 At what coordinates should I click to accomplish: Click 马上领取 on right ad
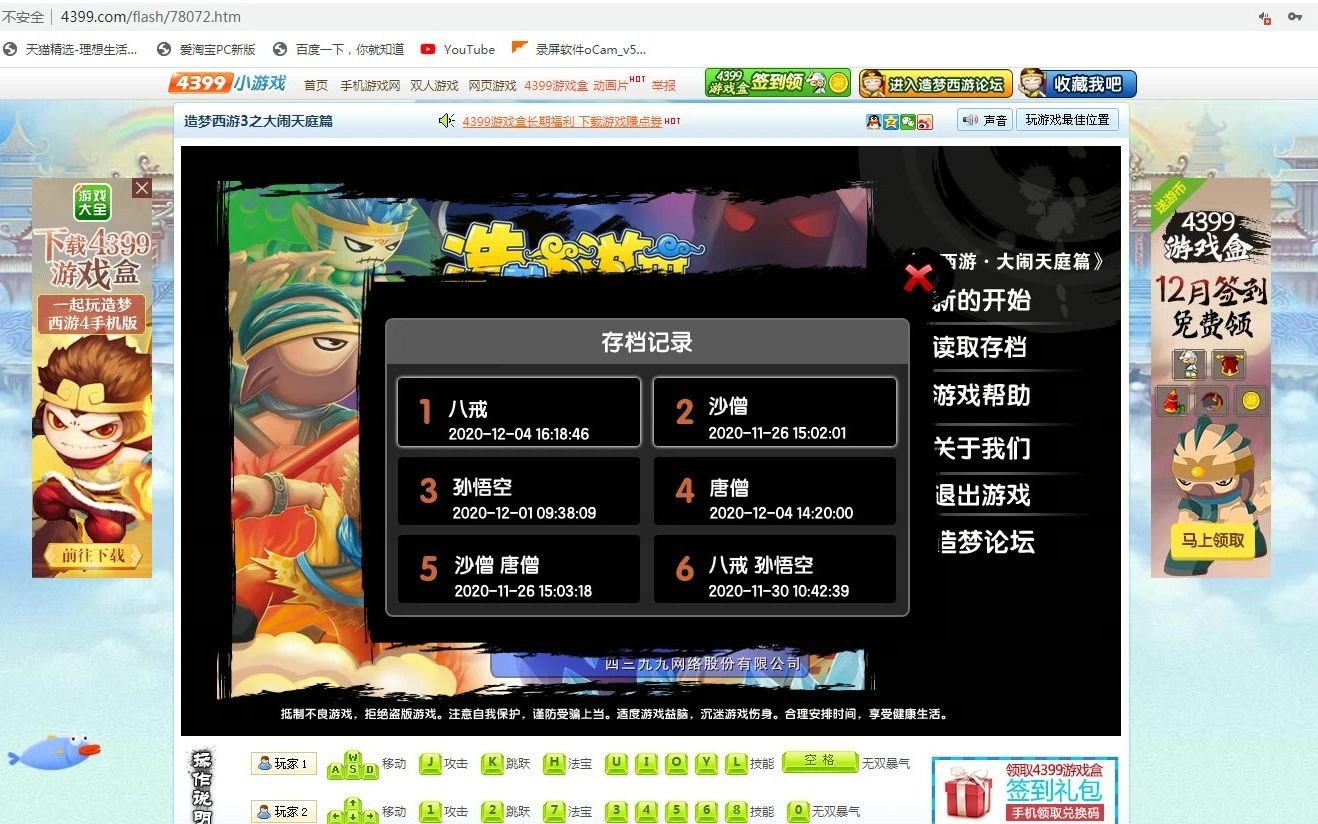point(1212,540)
